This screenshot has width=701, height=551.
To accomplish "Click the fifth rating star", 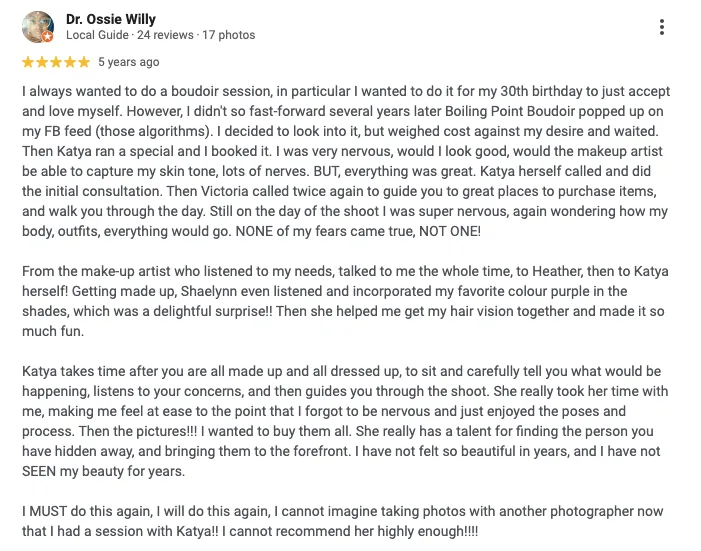I will [x=84, y=62].
